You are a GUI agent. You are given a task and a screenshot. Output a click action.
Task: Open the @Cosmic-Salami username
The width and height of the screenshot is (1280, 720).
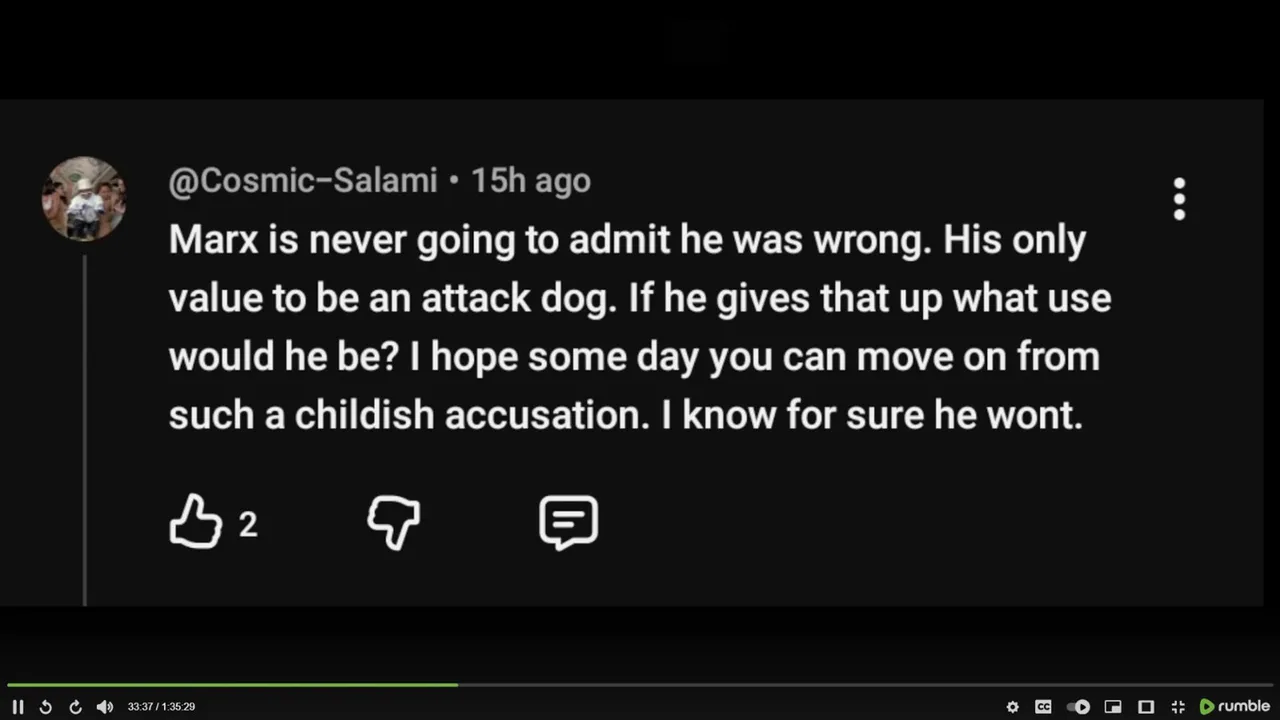[303, 181]
